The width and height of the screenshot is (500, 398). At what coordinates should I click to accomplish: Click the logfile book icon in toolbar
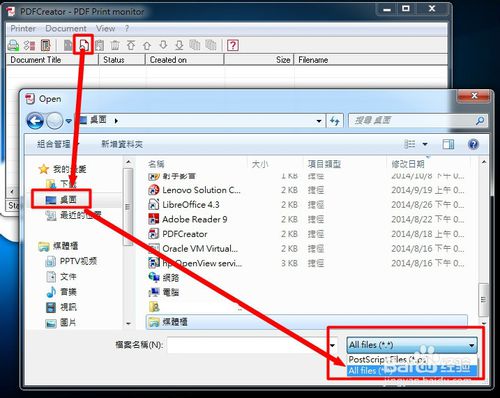tap(45, 45)
